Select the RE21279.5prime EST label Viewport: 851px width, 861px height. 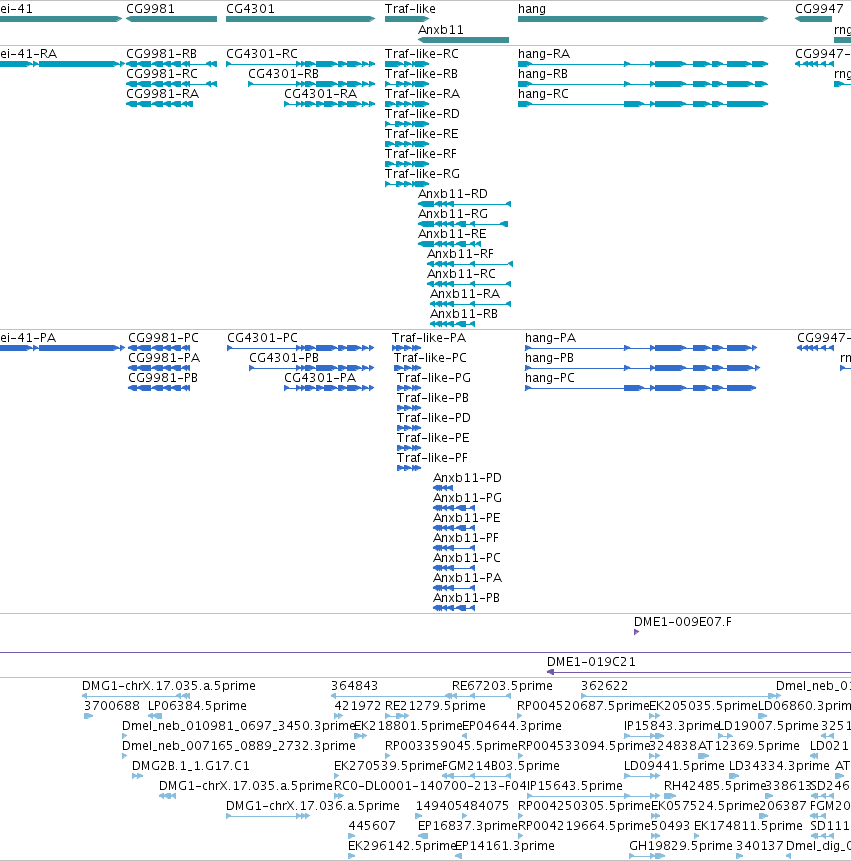tap(435, 706)
